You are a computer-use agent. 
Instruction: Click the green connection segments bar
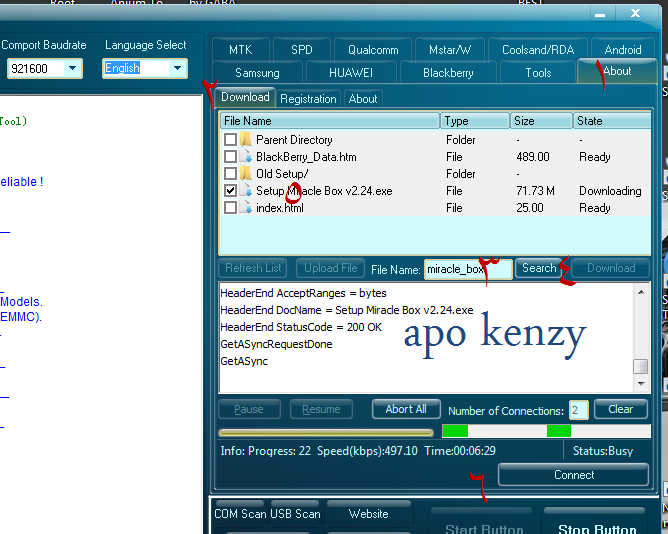(x=546, y=431)
